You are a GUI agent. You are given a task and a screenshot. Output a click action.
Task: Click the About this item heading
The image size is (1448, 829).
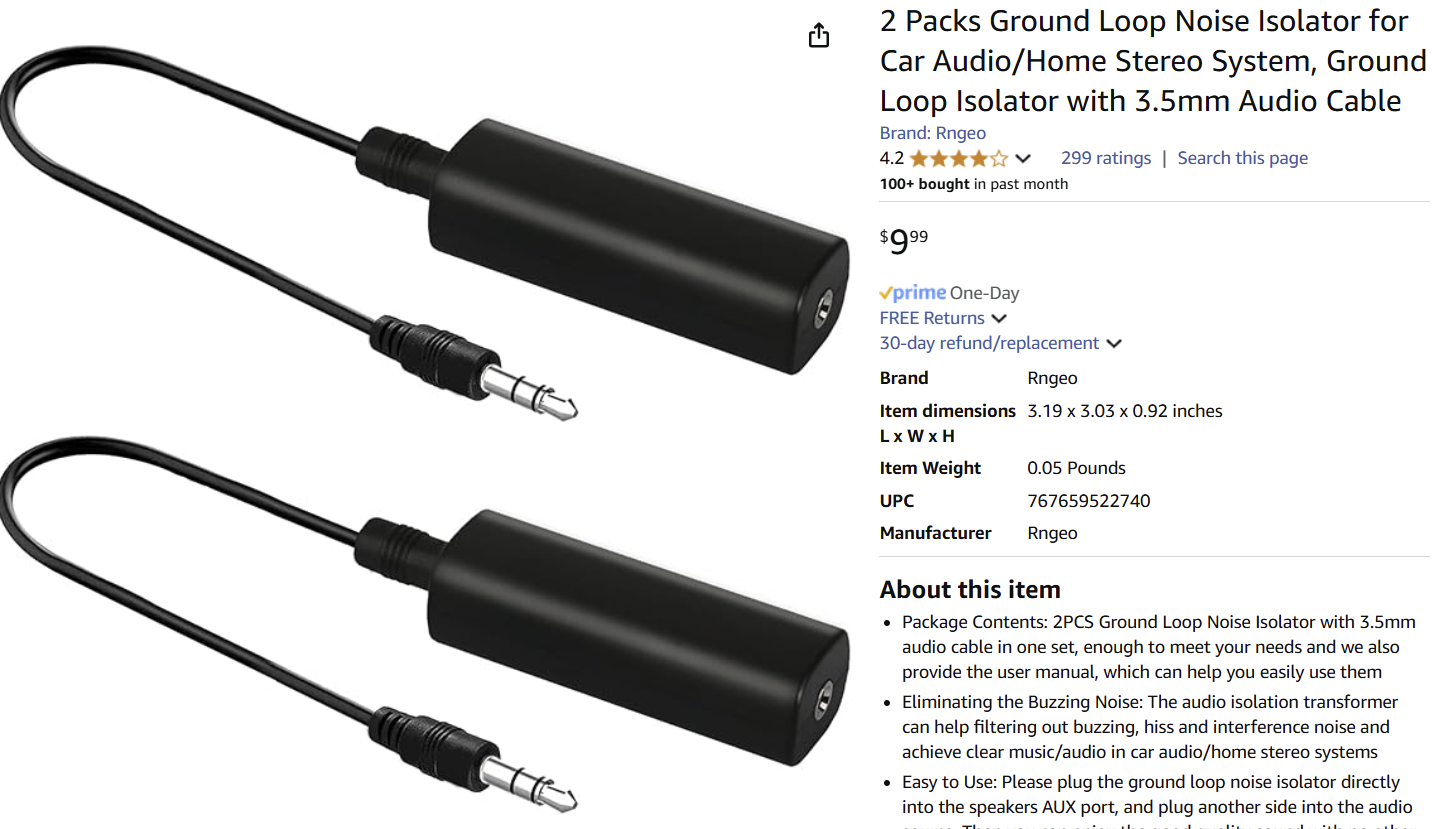click(x=970, y=589)
